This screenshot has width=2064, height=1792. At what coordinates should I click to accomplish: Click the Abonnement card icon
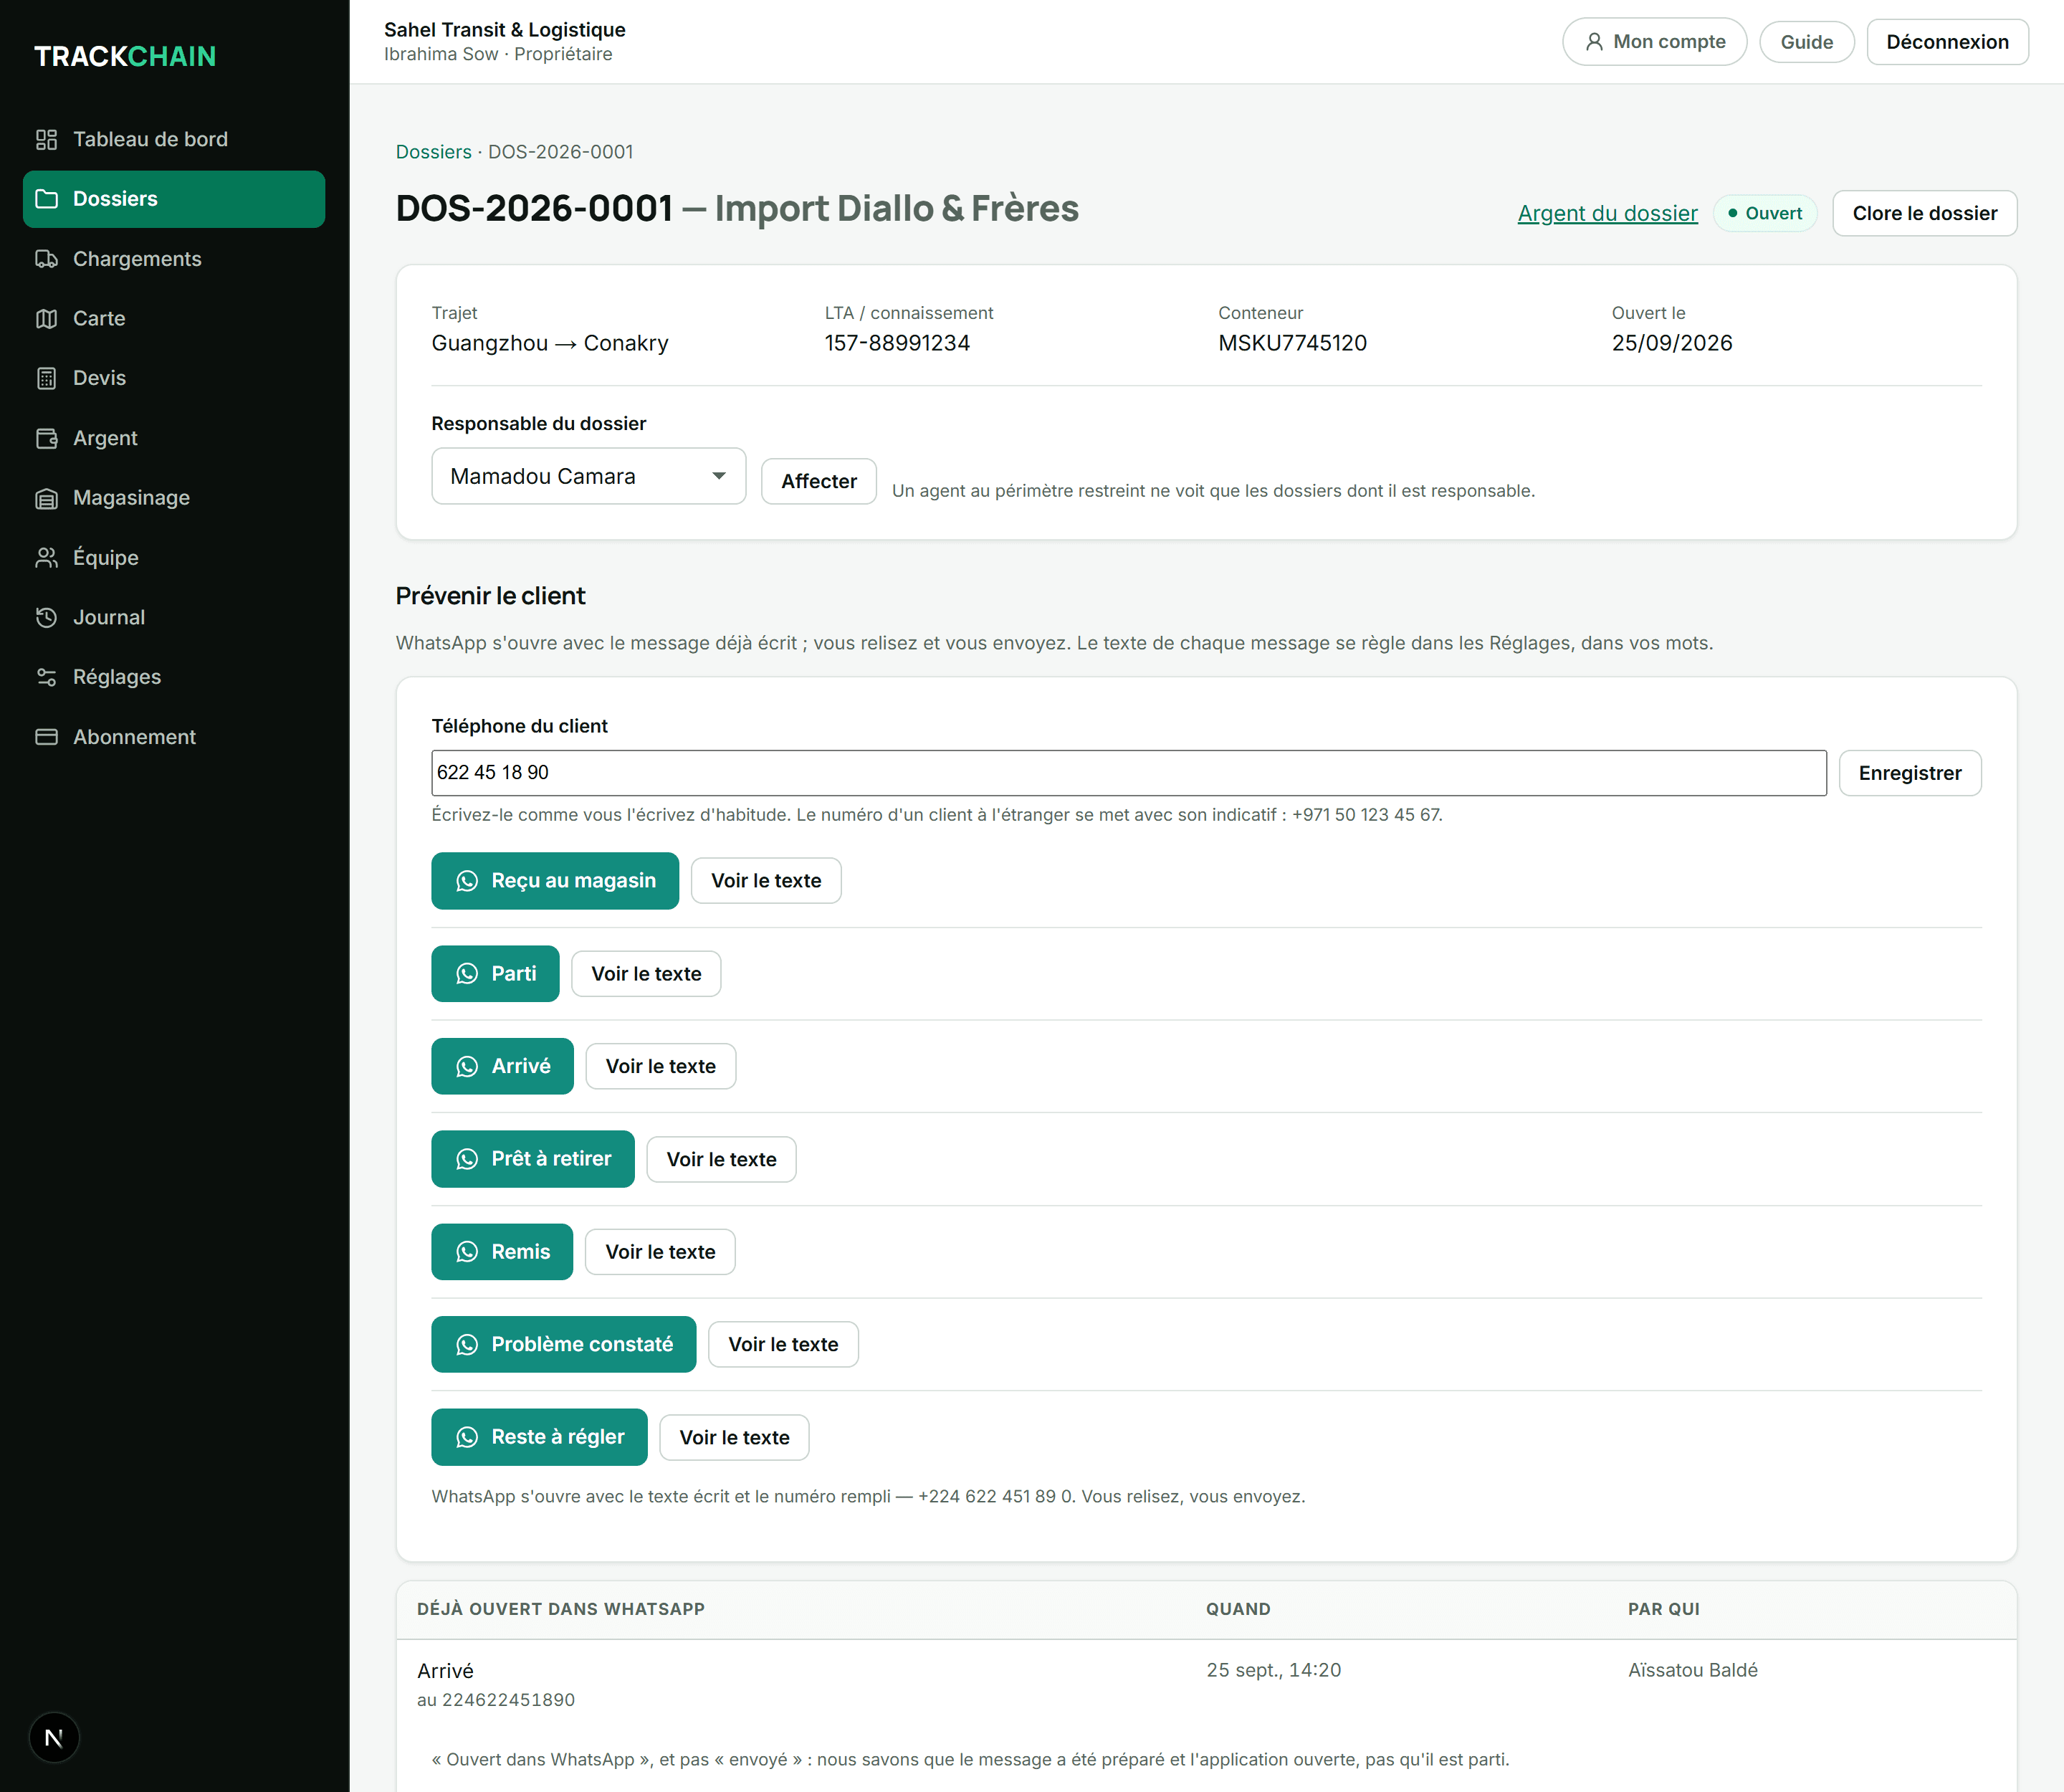click(x=46, y=737)
